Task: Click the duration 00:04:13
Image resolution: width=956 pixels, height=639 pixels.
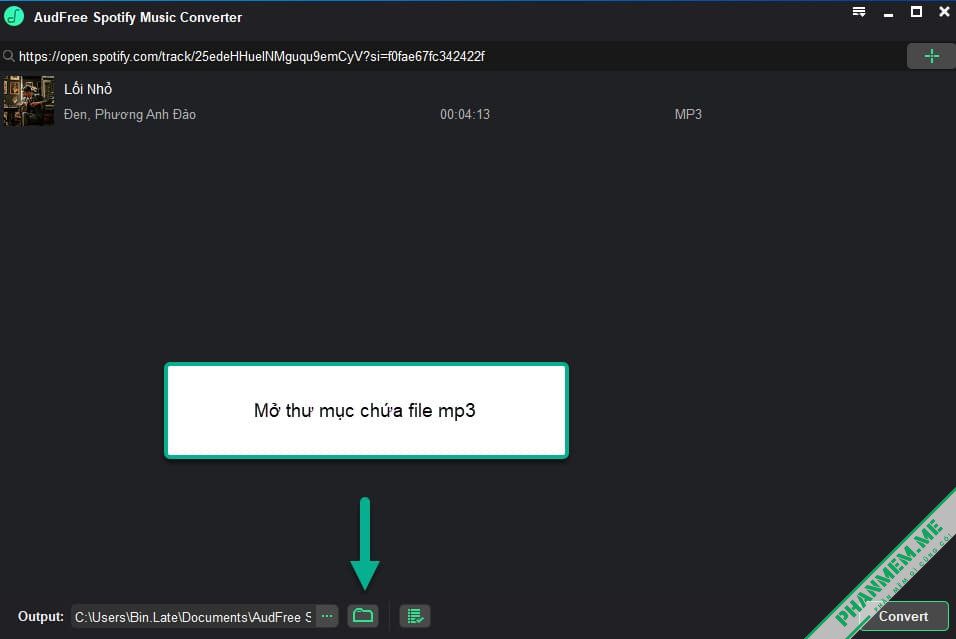Action: point(465,114)
